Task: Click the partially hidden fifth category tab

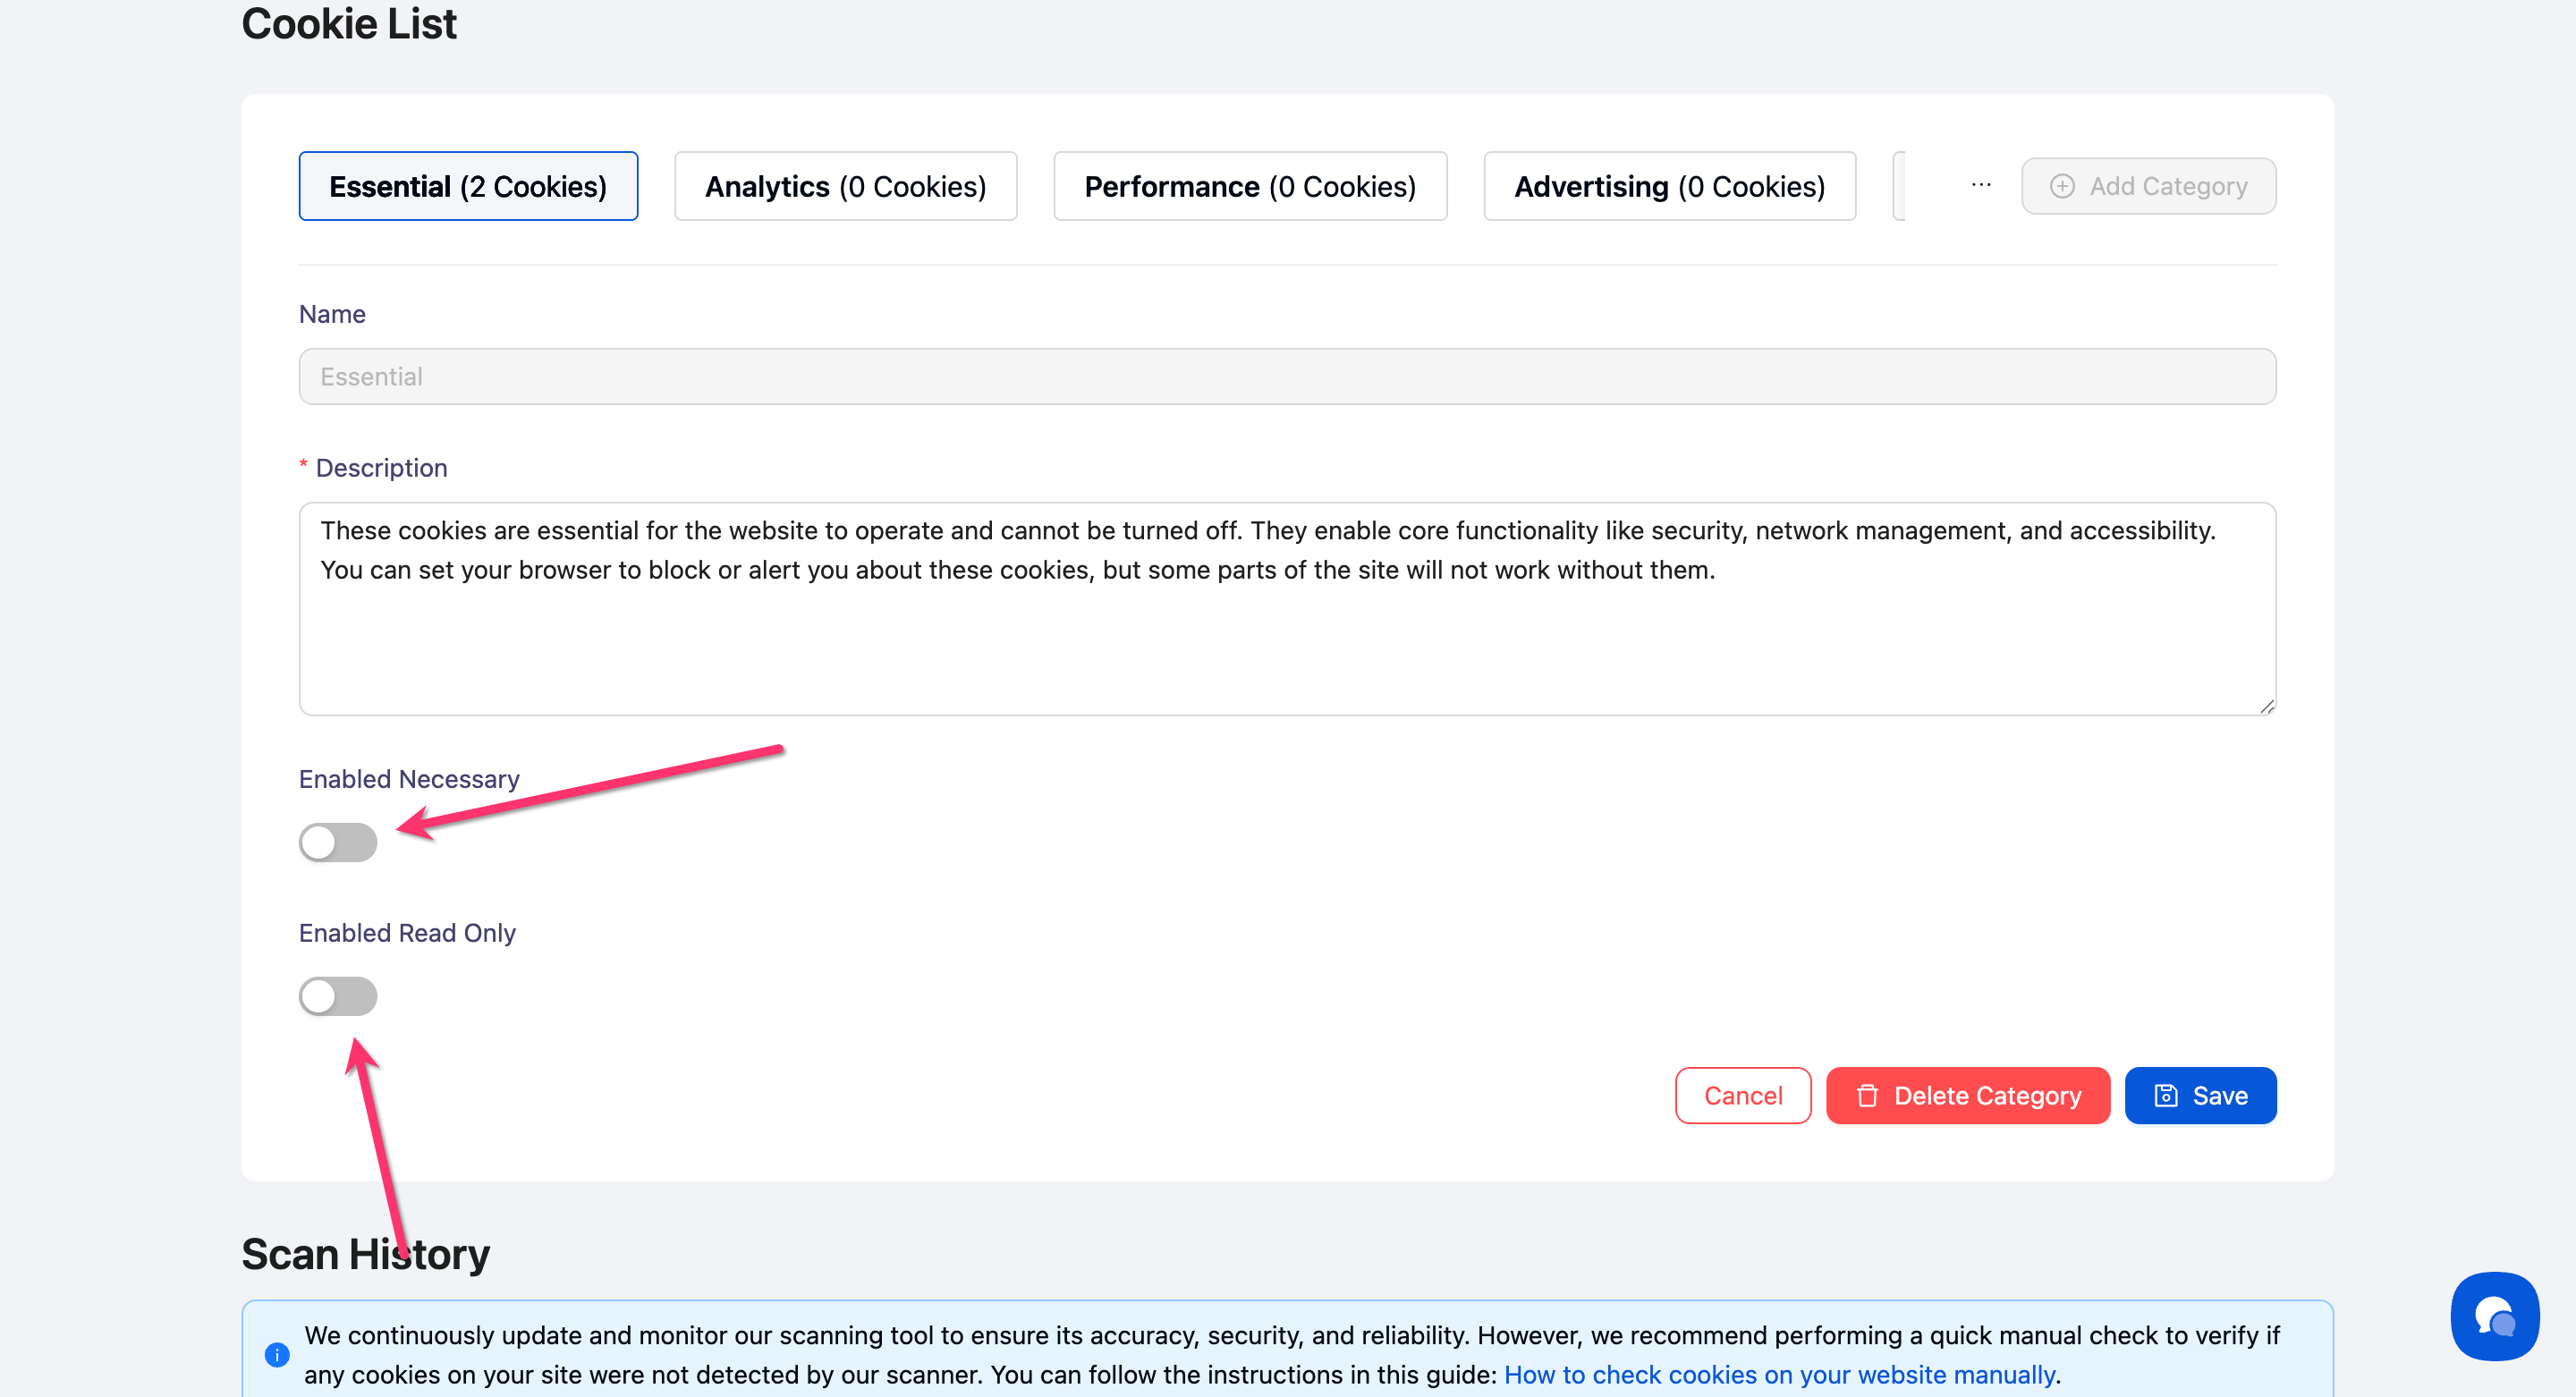Action: [x=1899, y=186]
